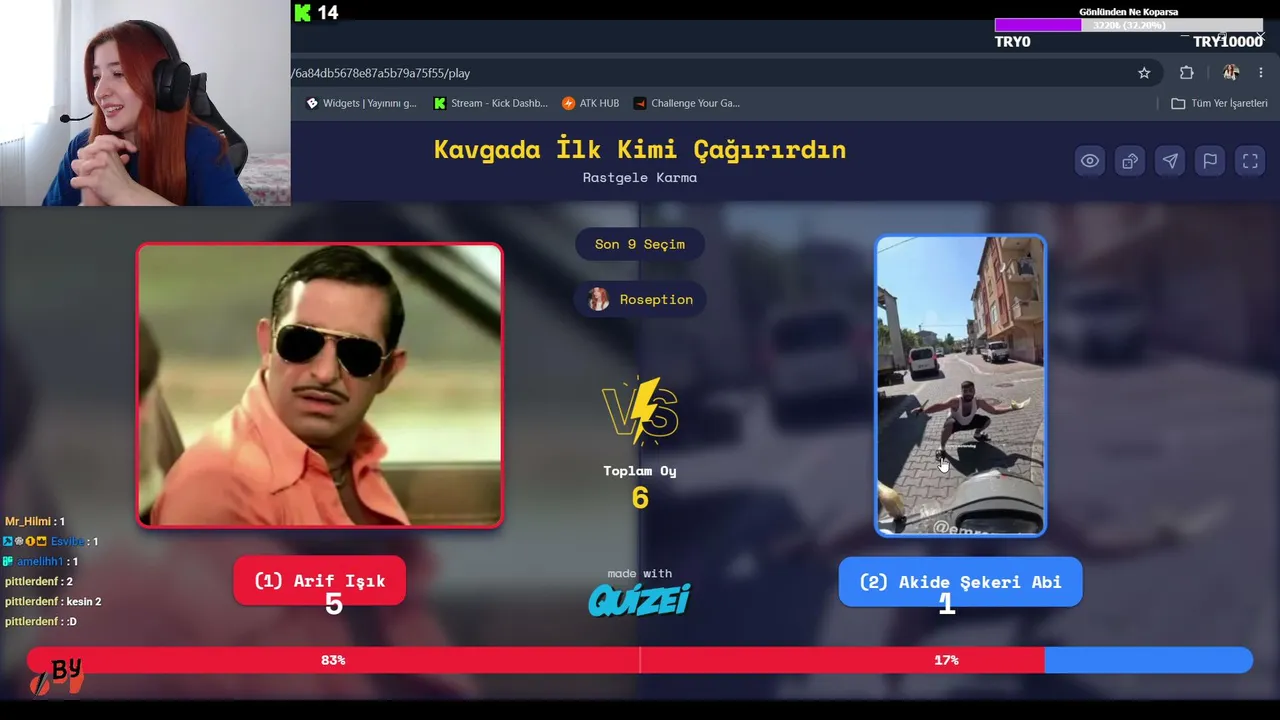The width and height of the screenshot is (1280, 720).
Task: Click the paper plane share icon
Action: click(1170, 161)
